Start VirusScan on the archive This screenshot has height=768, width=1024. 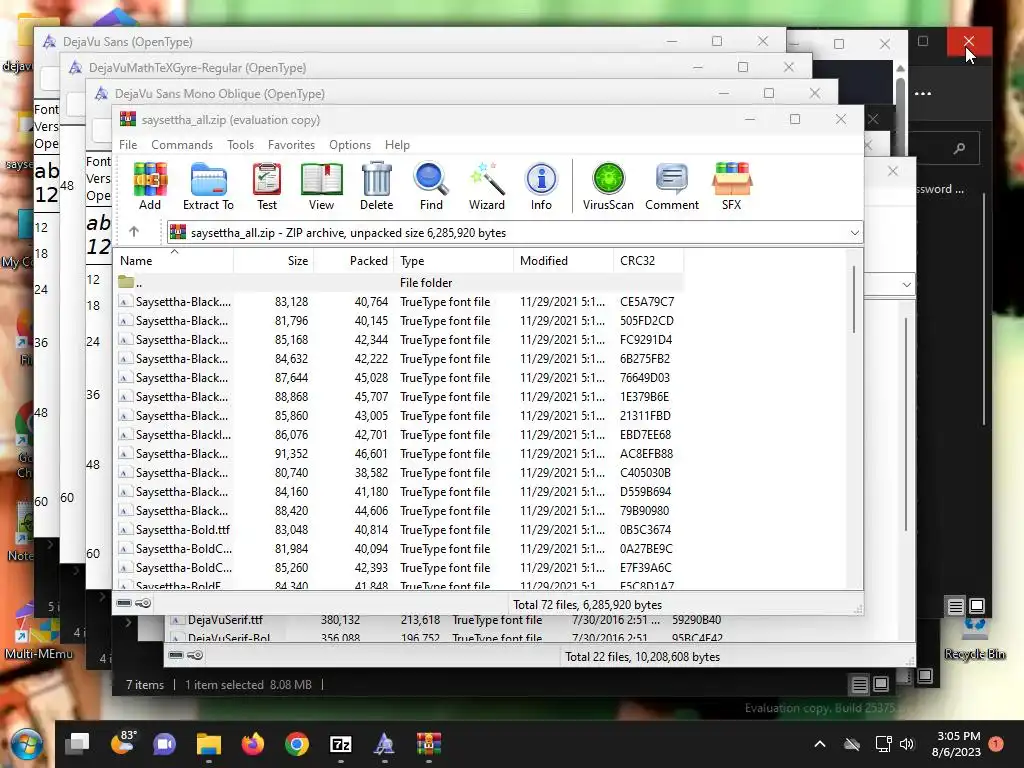pos(608,186)
